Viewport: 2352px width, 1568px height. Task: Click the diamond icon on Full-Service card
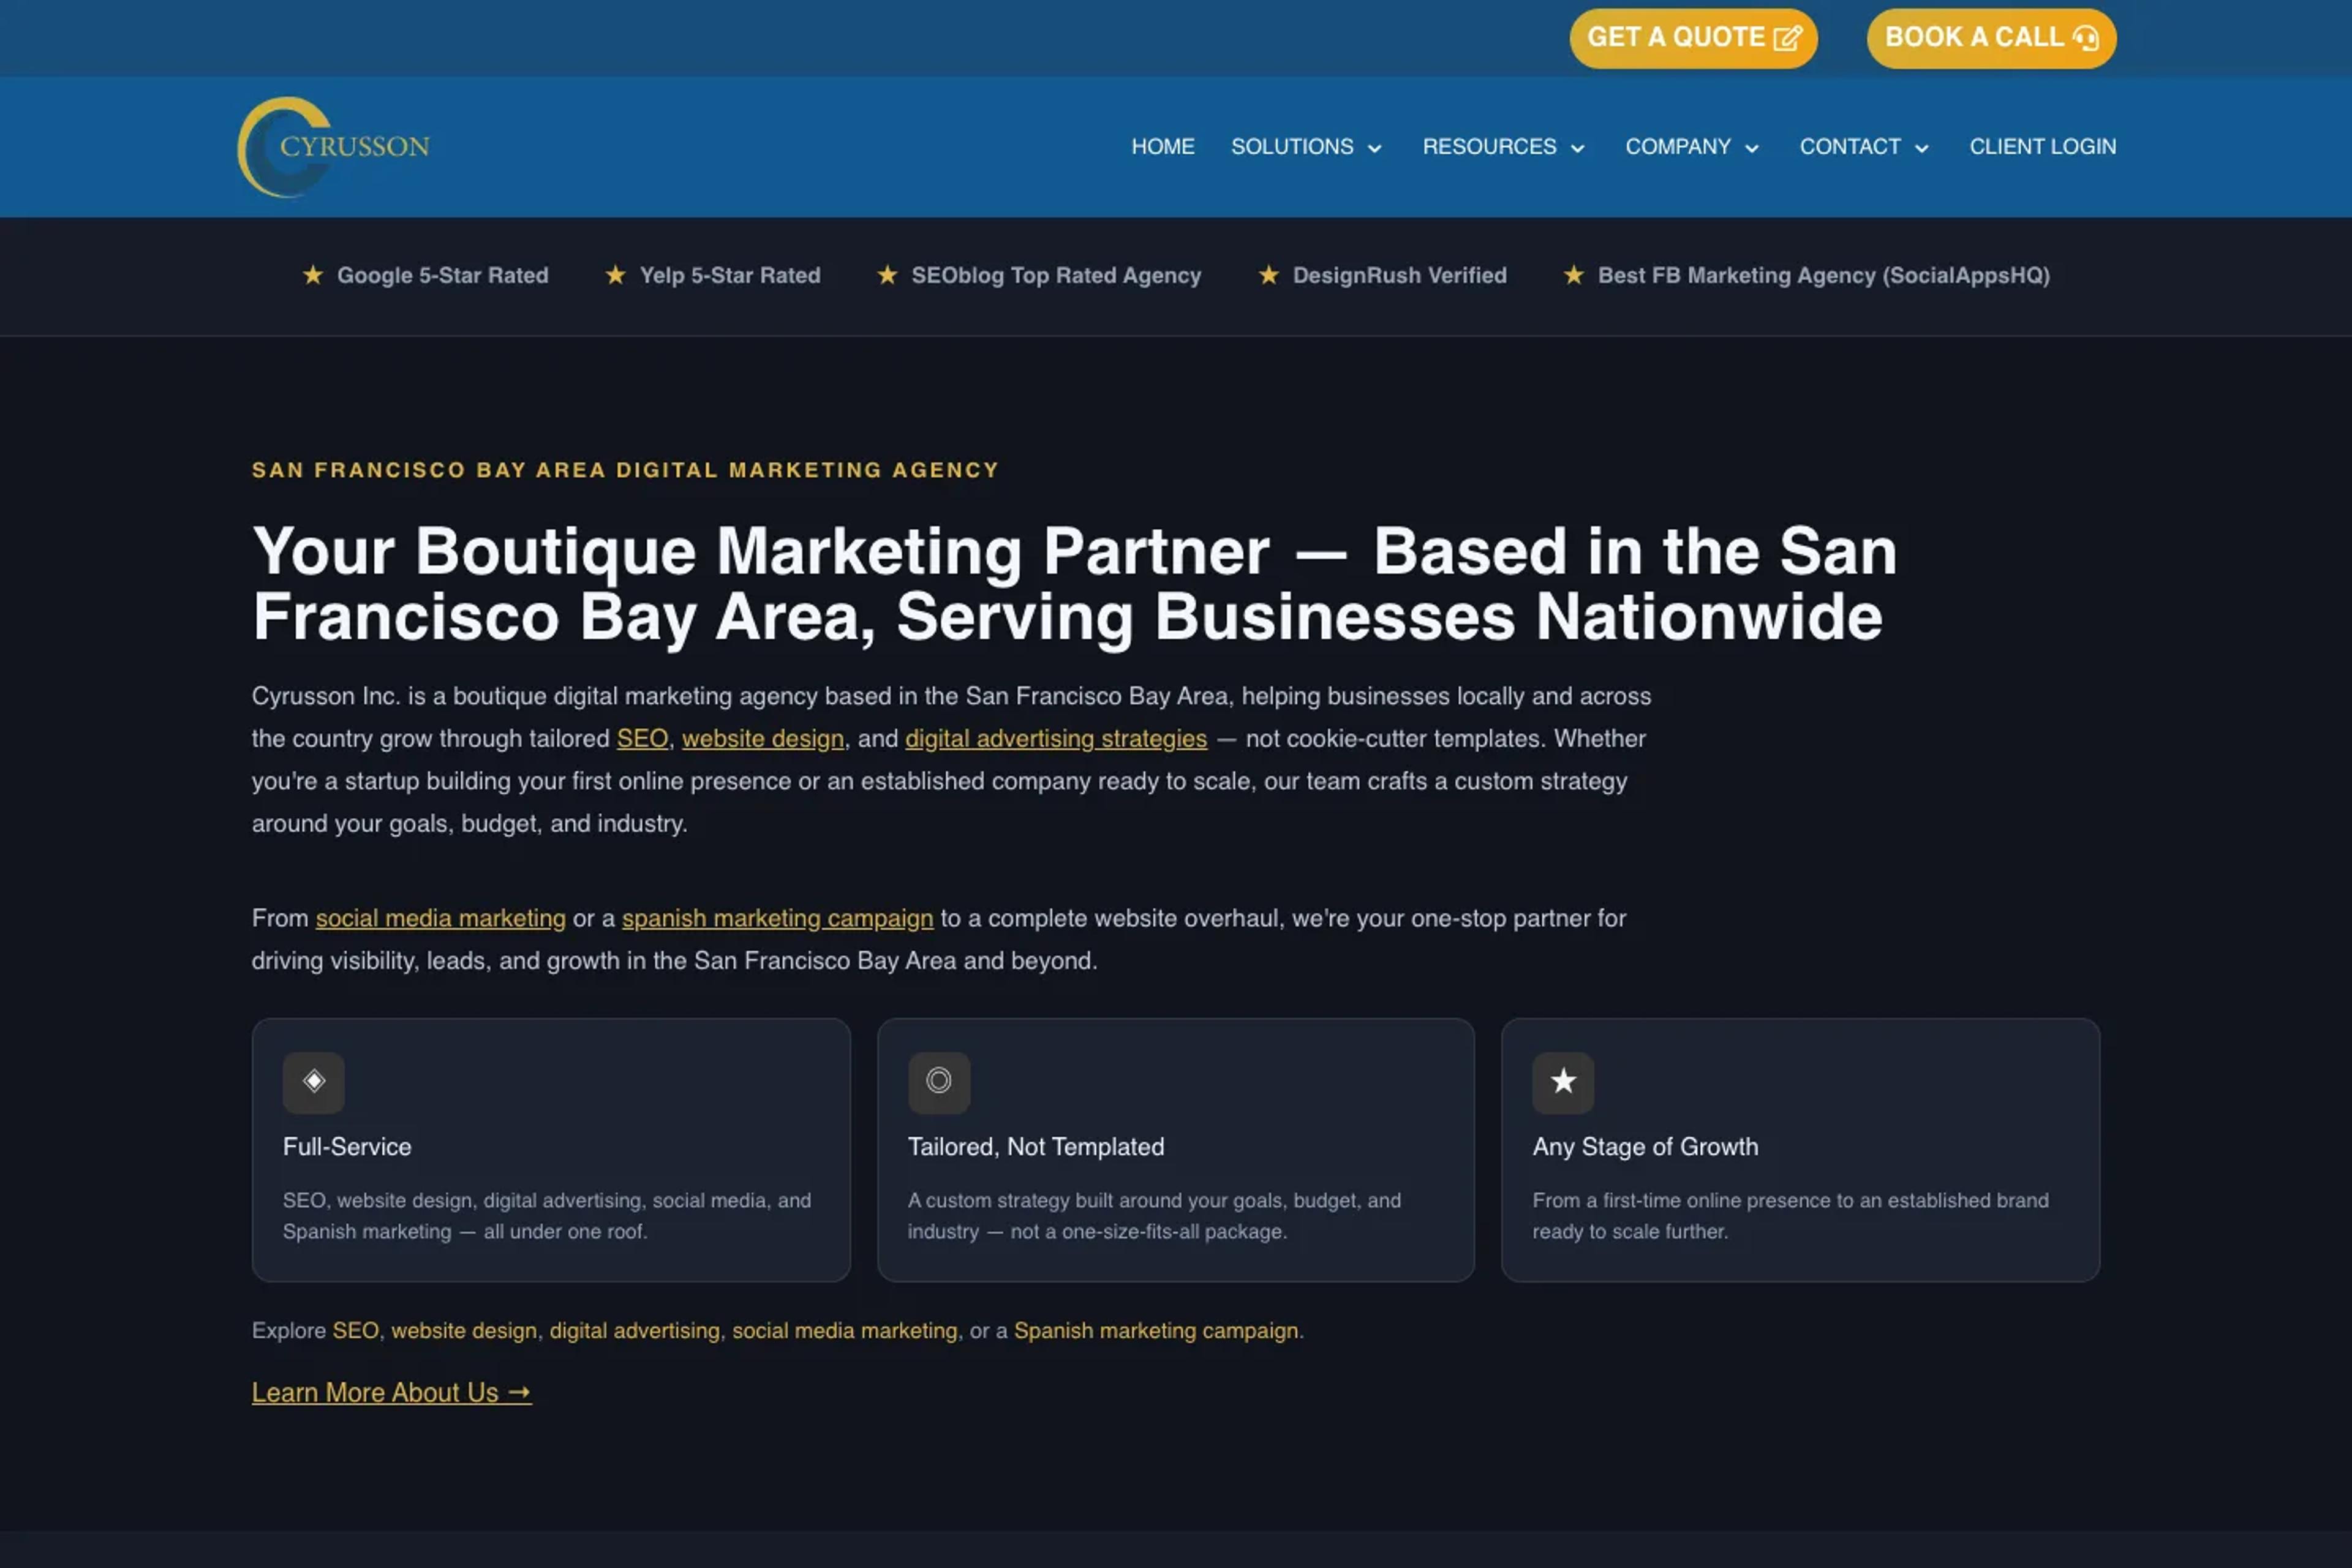click(x=314, y=1082)
